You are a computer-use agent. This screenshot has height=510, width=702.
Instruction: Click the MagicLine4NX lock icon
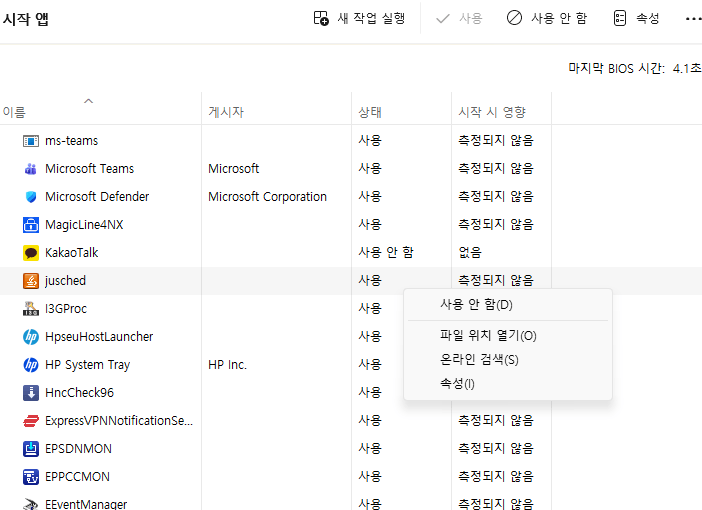click(x=30, y=225)
